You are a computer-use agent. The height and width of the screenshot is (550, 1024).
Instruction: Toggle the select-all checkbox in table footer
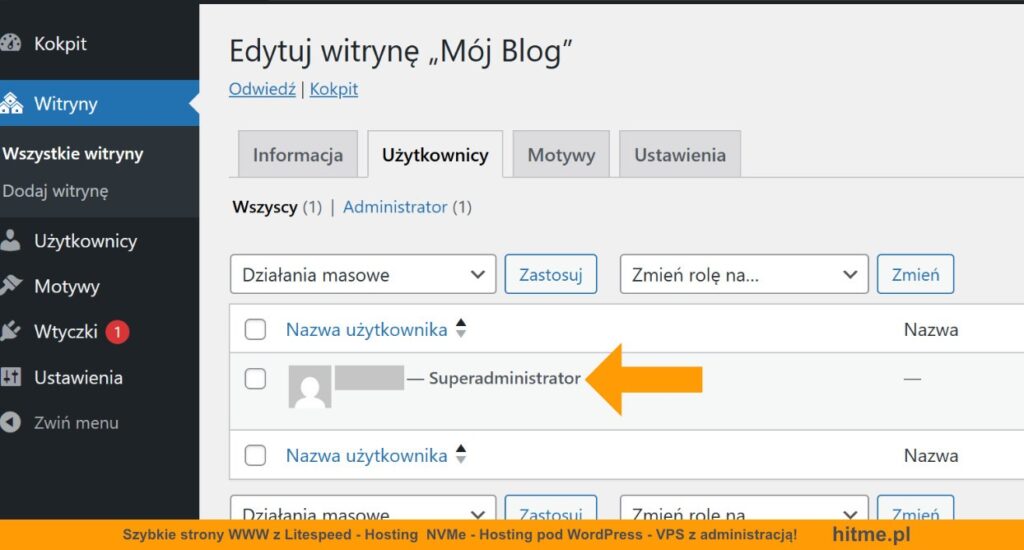click(256, 456)
